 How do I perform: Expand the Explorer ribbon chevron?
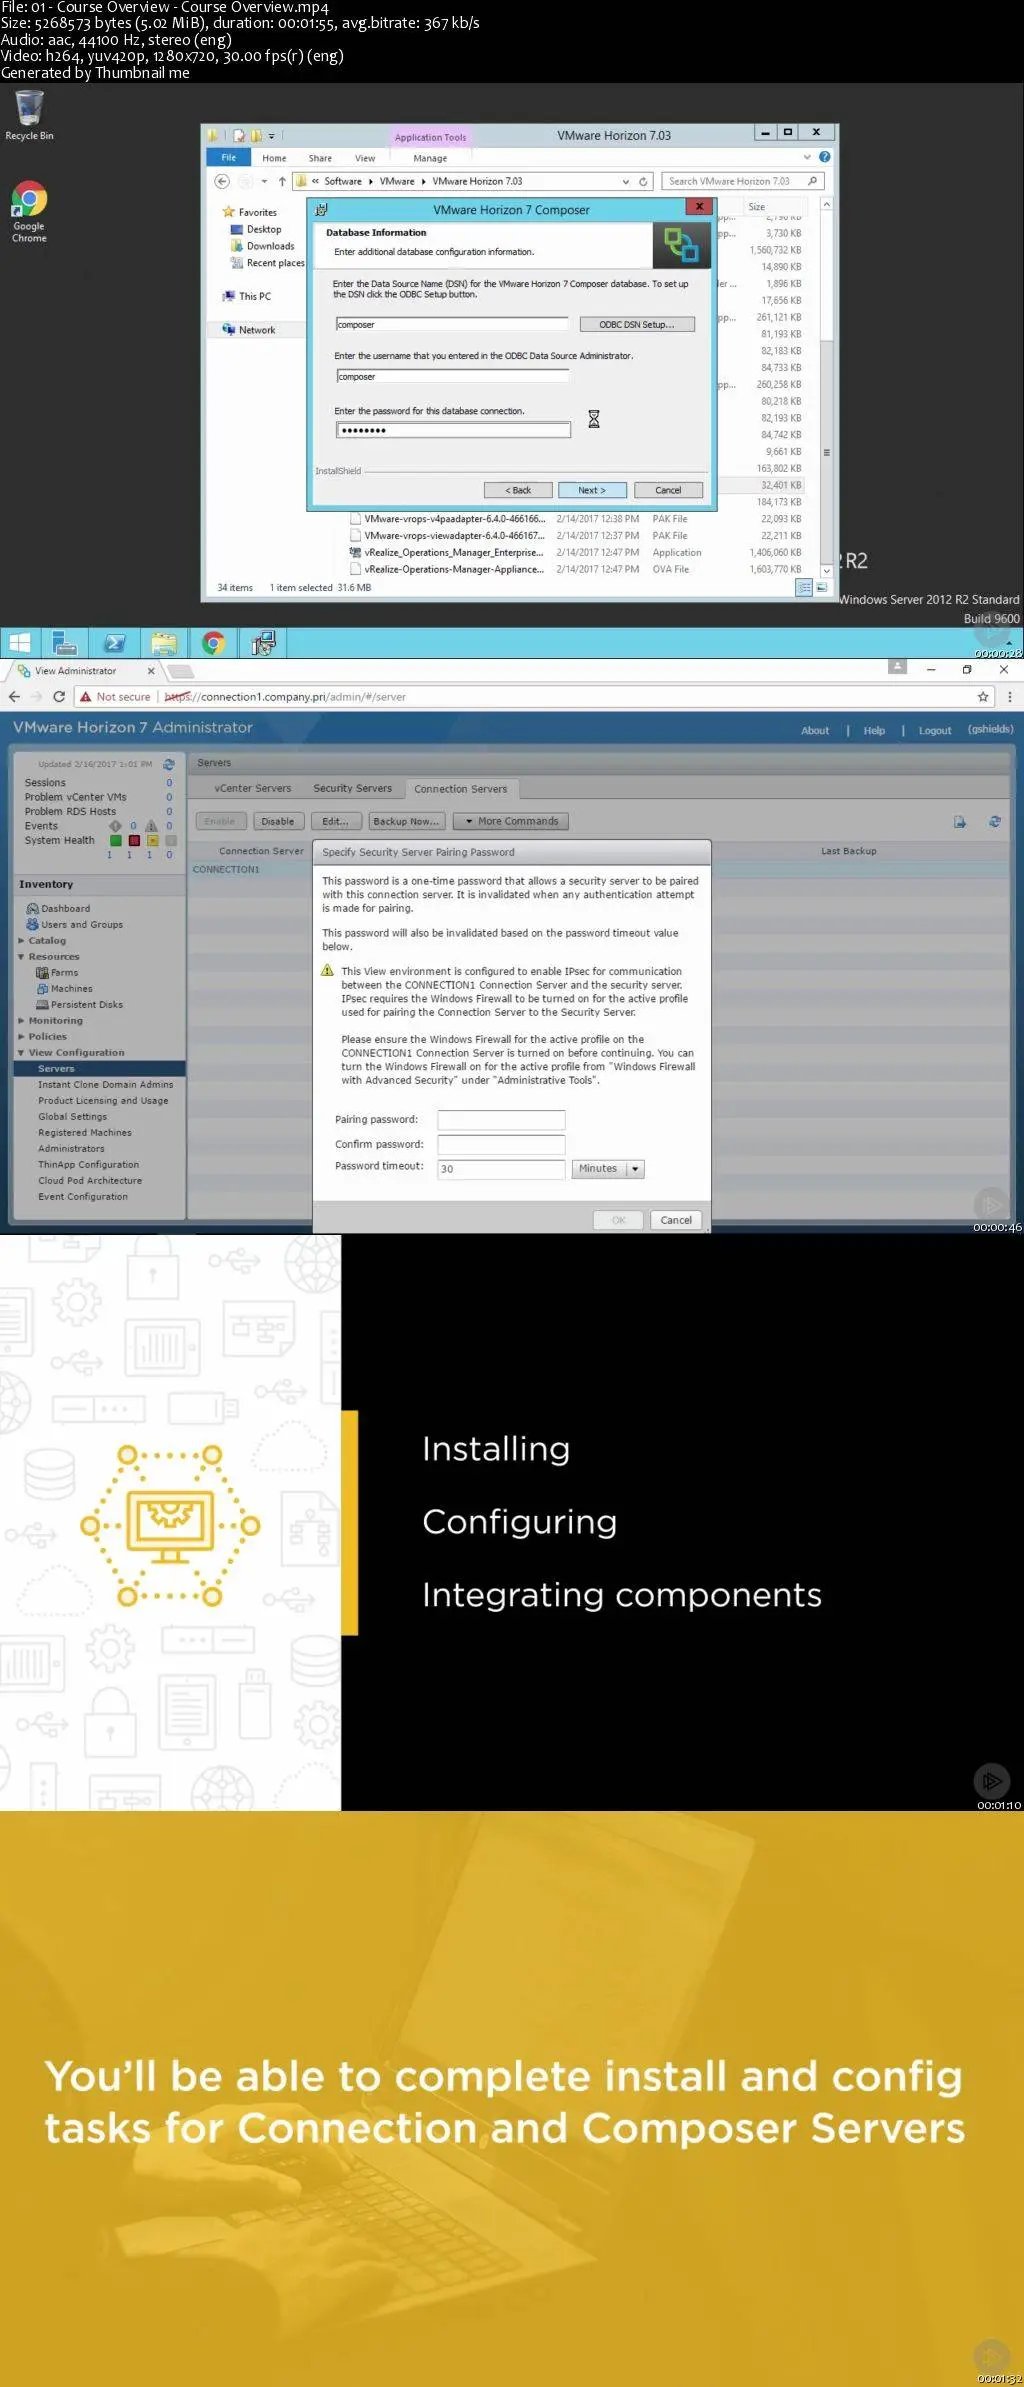[807, 157]
